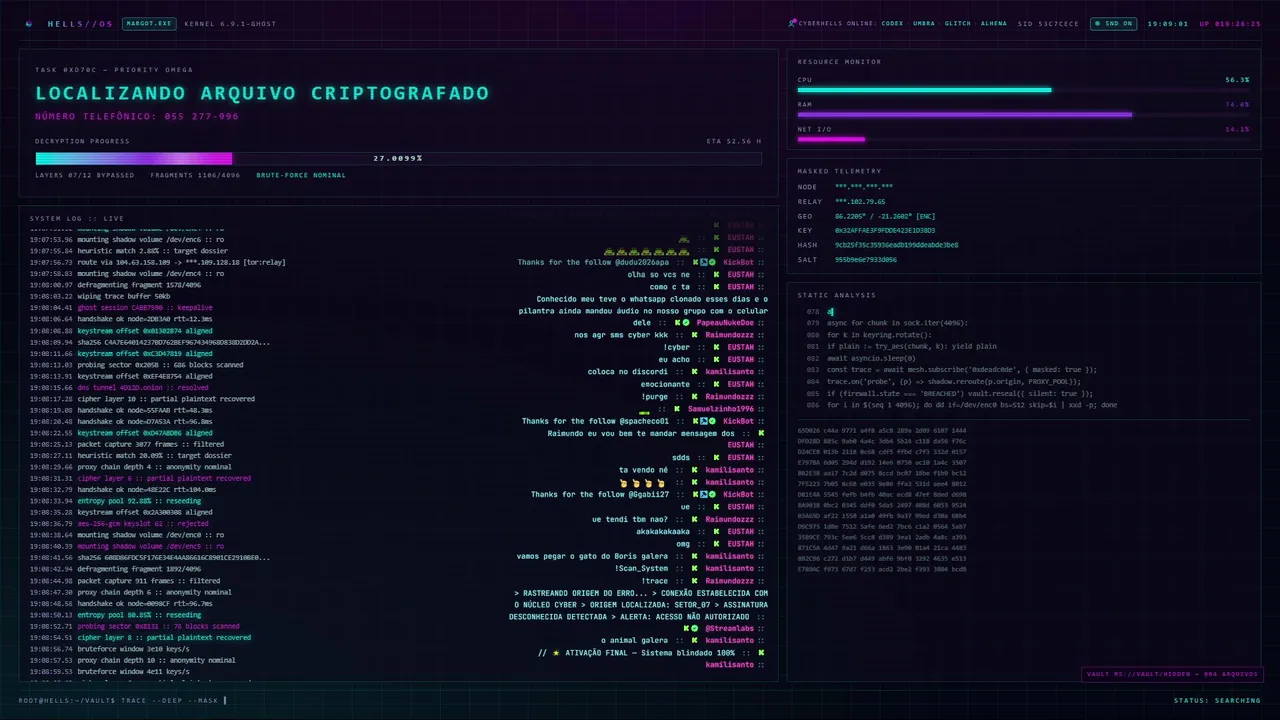Click Kick badge beside "!trace" message

pyautogui.click(x=694, y=580)
